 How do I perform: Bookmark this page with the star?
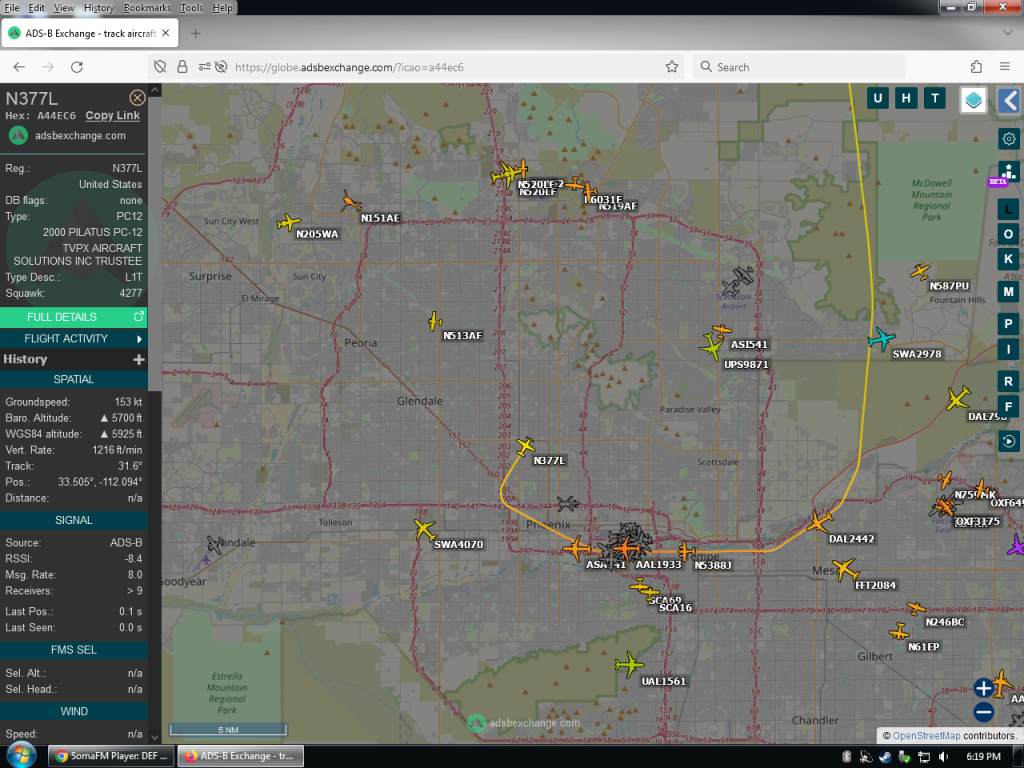click(671, 67)
